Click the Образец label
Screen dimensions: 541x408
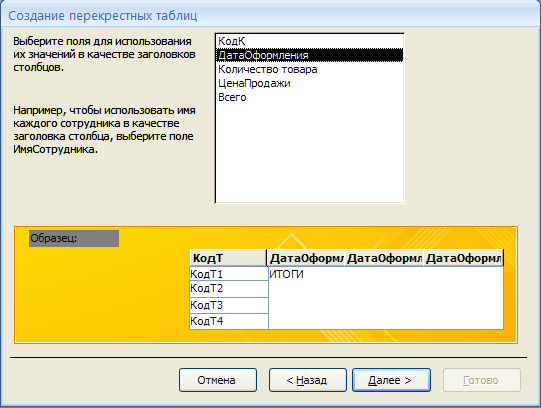click(74, 238)
